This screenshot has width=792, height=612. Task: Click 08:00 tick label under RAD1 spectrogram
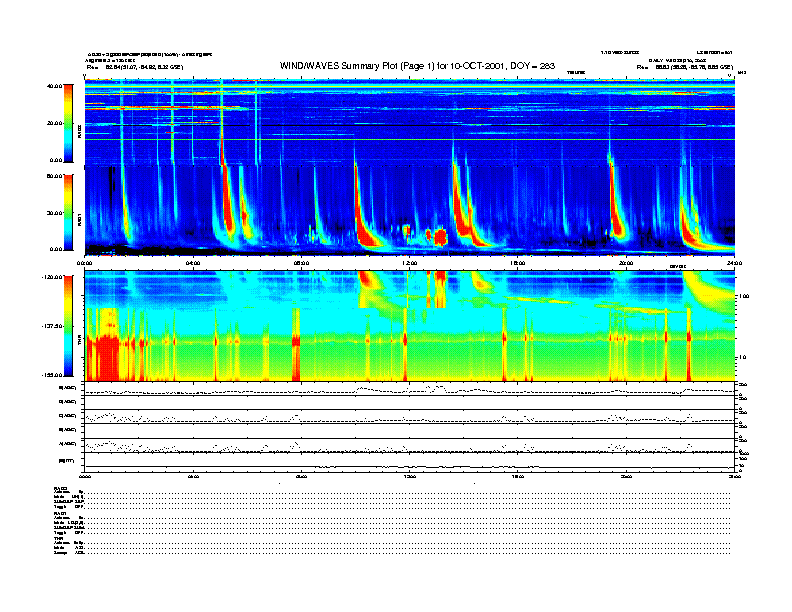coord(301,263)
